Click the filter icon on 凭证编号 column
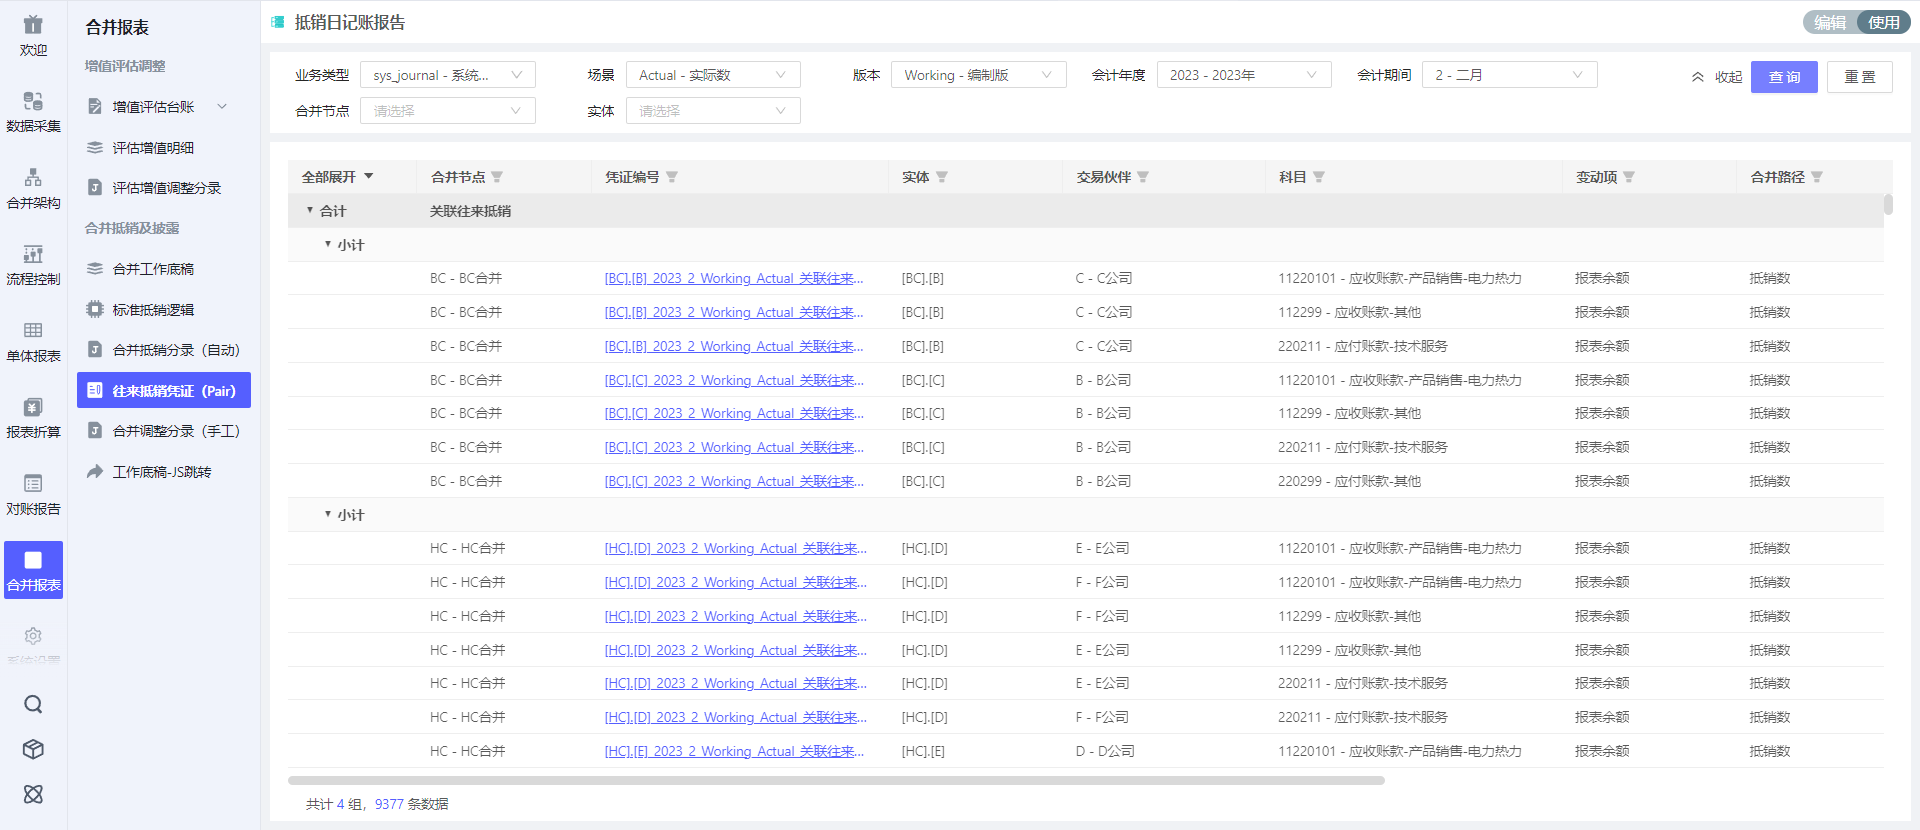This screenshot has height=830, width=1920. coord(672,177)
